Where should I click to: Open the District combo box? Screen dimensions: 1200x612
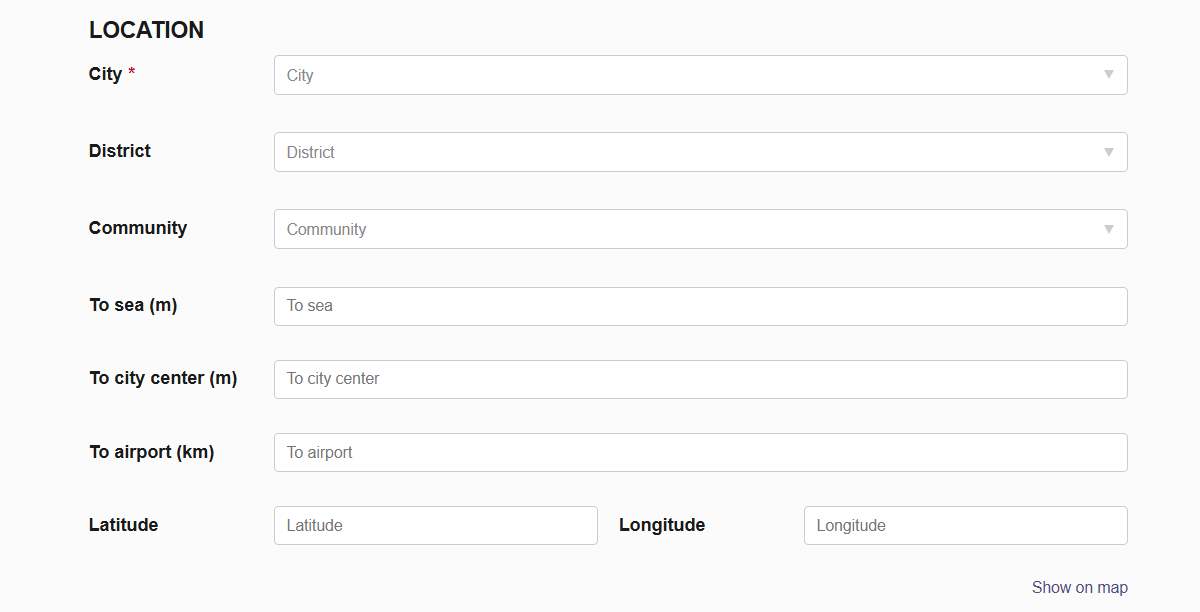click(690, 152)
